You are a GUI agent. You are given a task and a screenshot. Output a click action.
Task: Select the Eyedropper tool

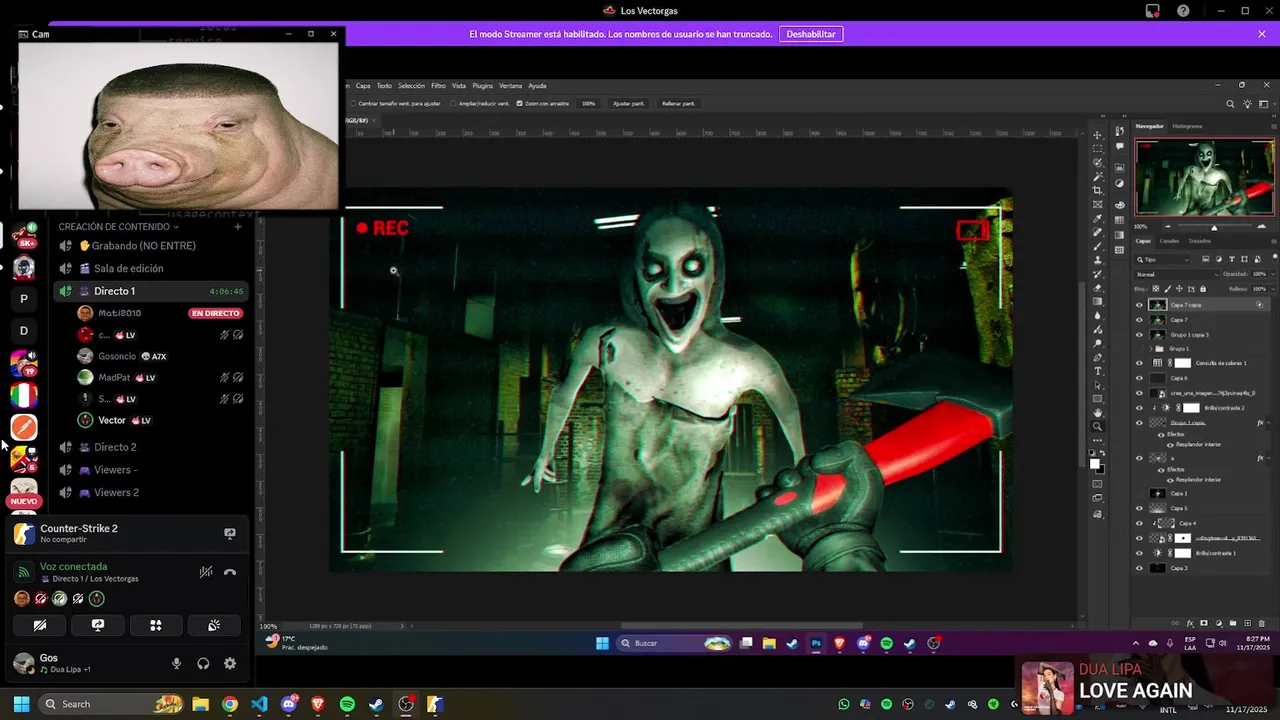pos(1098,218)
